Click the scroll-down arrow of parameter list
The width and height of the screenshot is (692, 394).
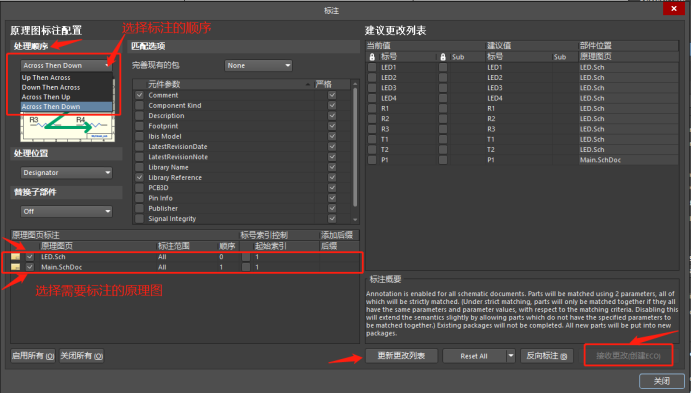tap(355, 219)
